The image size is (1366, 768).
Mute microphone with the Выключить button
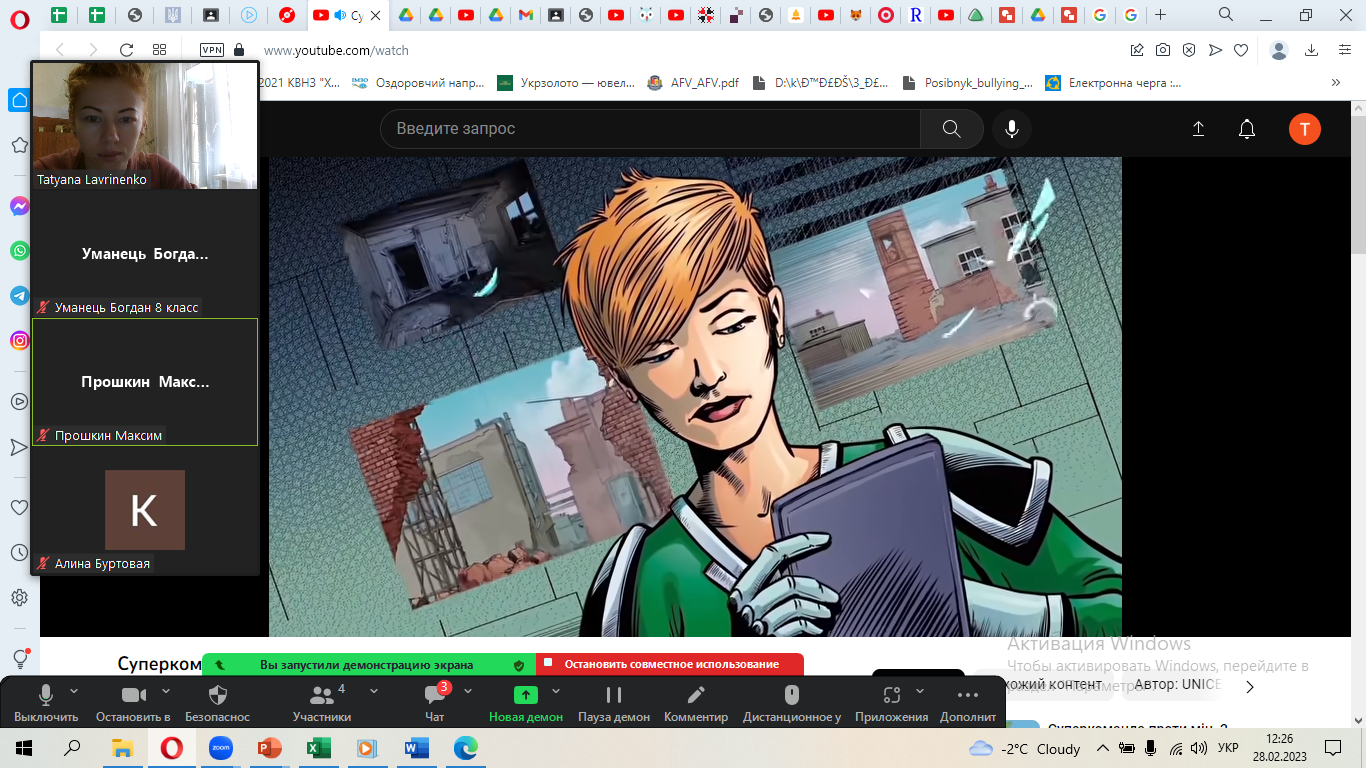pos(46,704)
